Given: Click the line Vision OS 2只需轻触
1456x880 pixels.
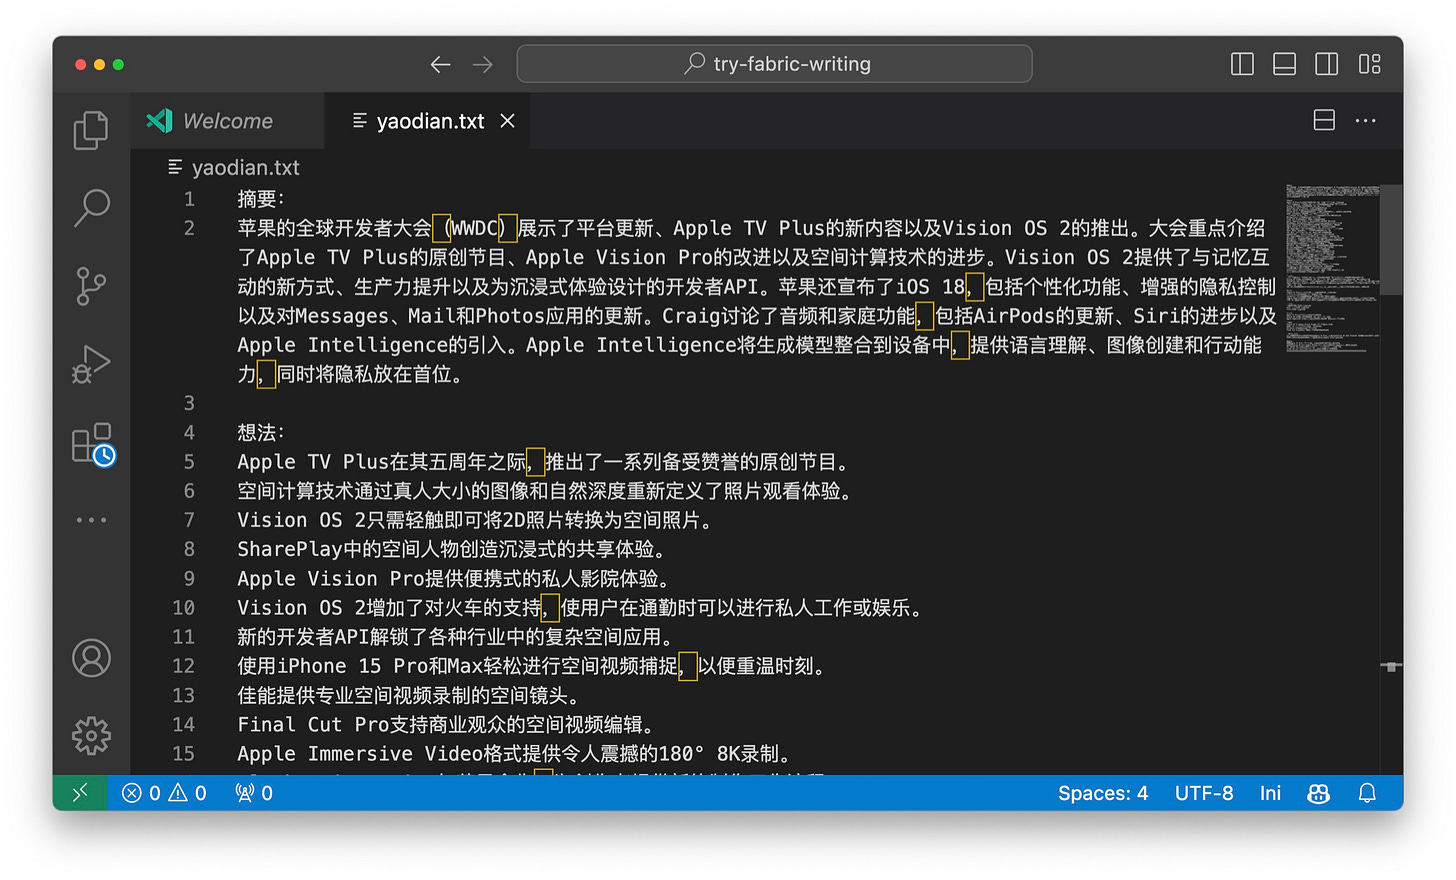Looking at the screenshot, I should tap(476, 520).
